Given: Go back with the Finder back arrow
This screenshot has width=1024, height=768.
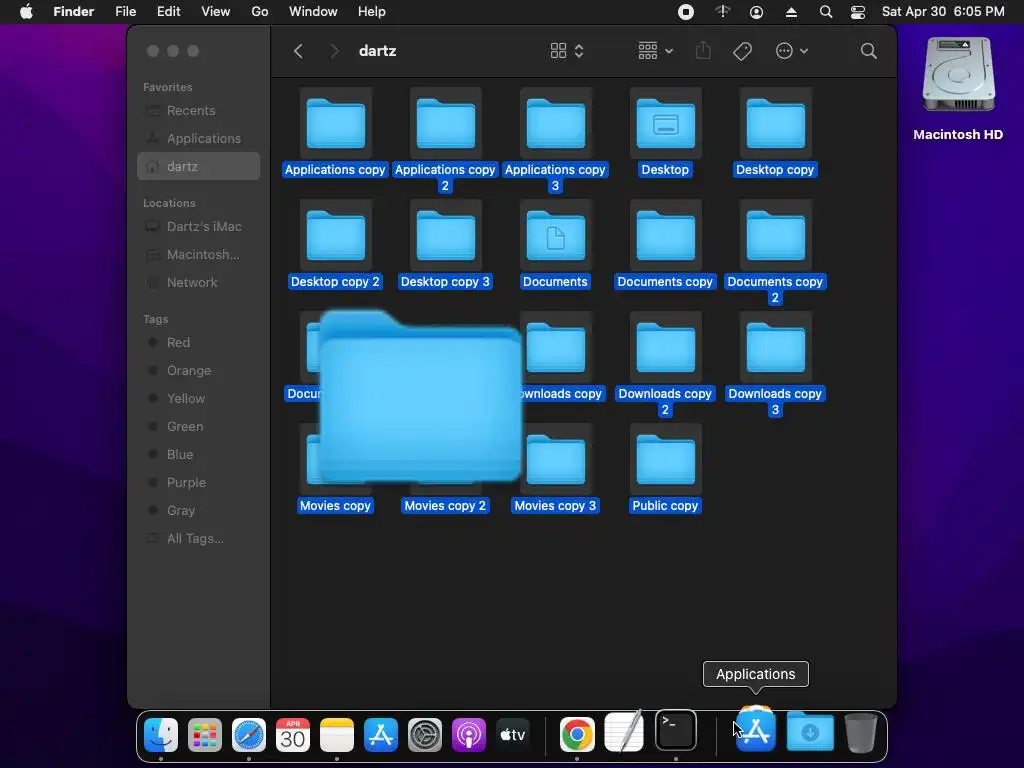Looking at the screenshot, I should tap(298, 51).
